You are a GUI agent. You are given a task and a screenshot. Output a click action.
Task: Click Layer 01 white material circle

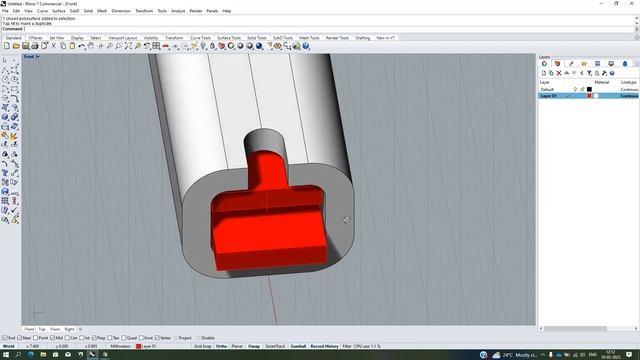tap(596, 96)
